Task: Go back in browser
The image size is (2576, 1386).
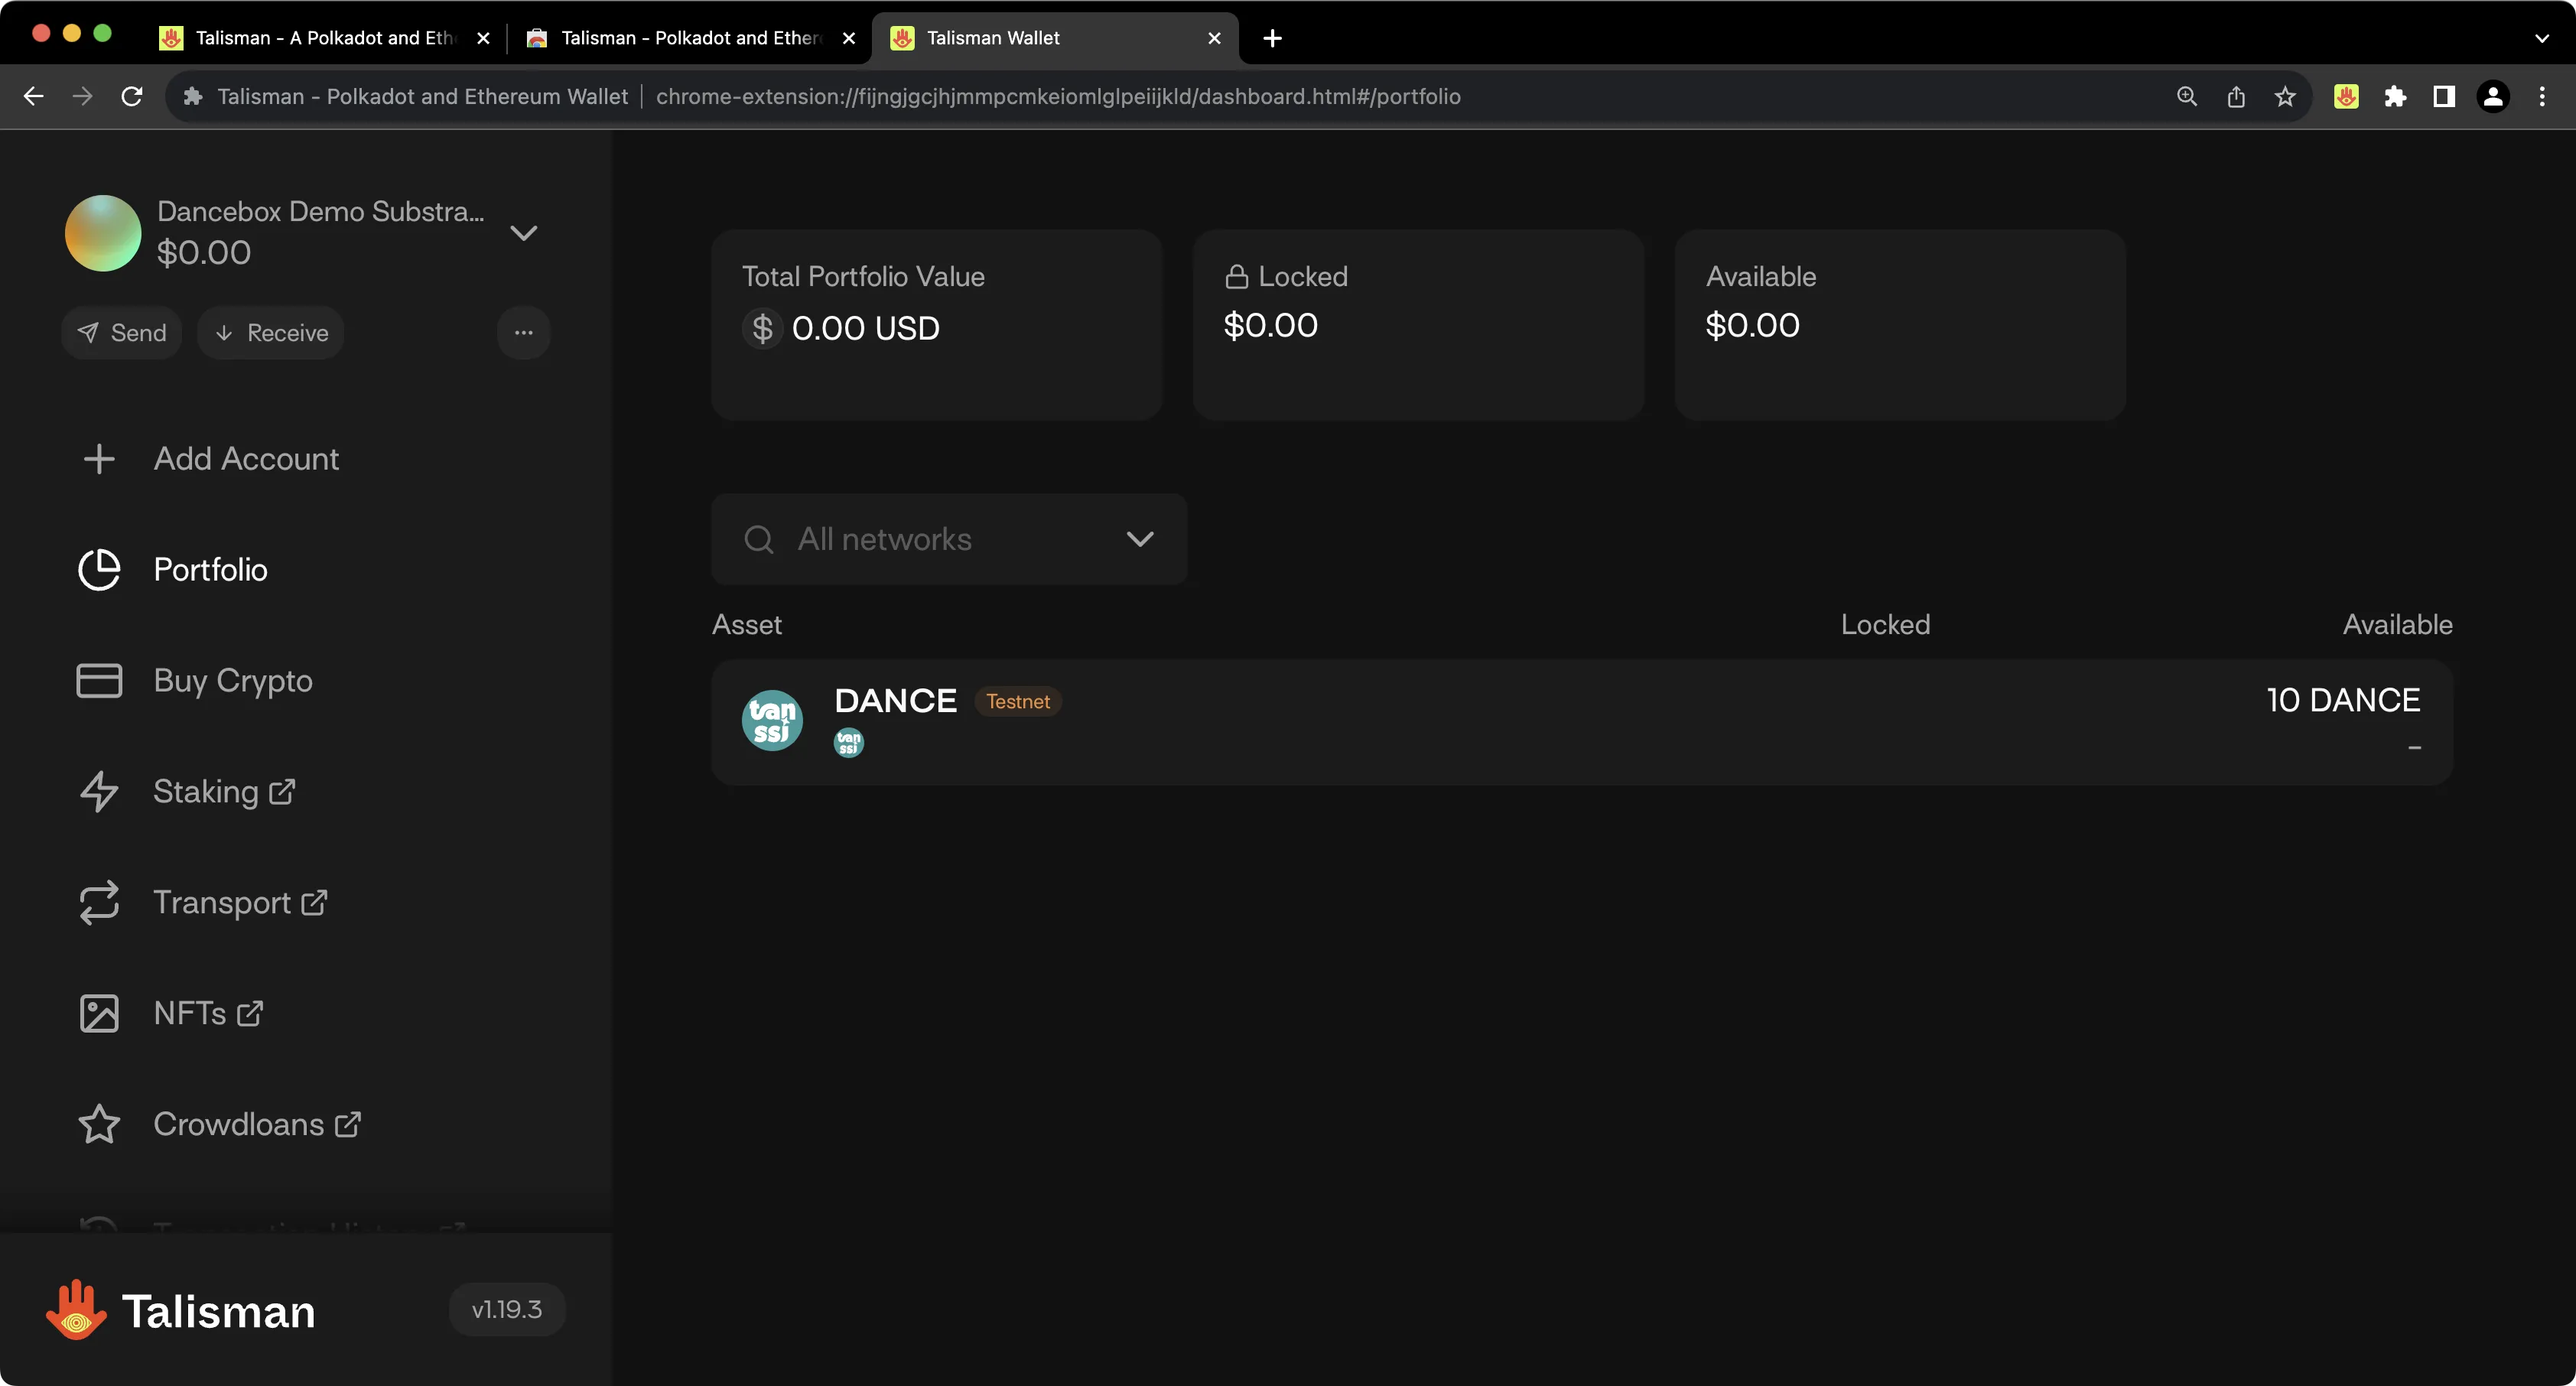Action: pos(33,96)
